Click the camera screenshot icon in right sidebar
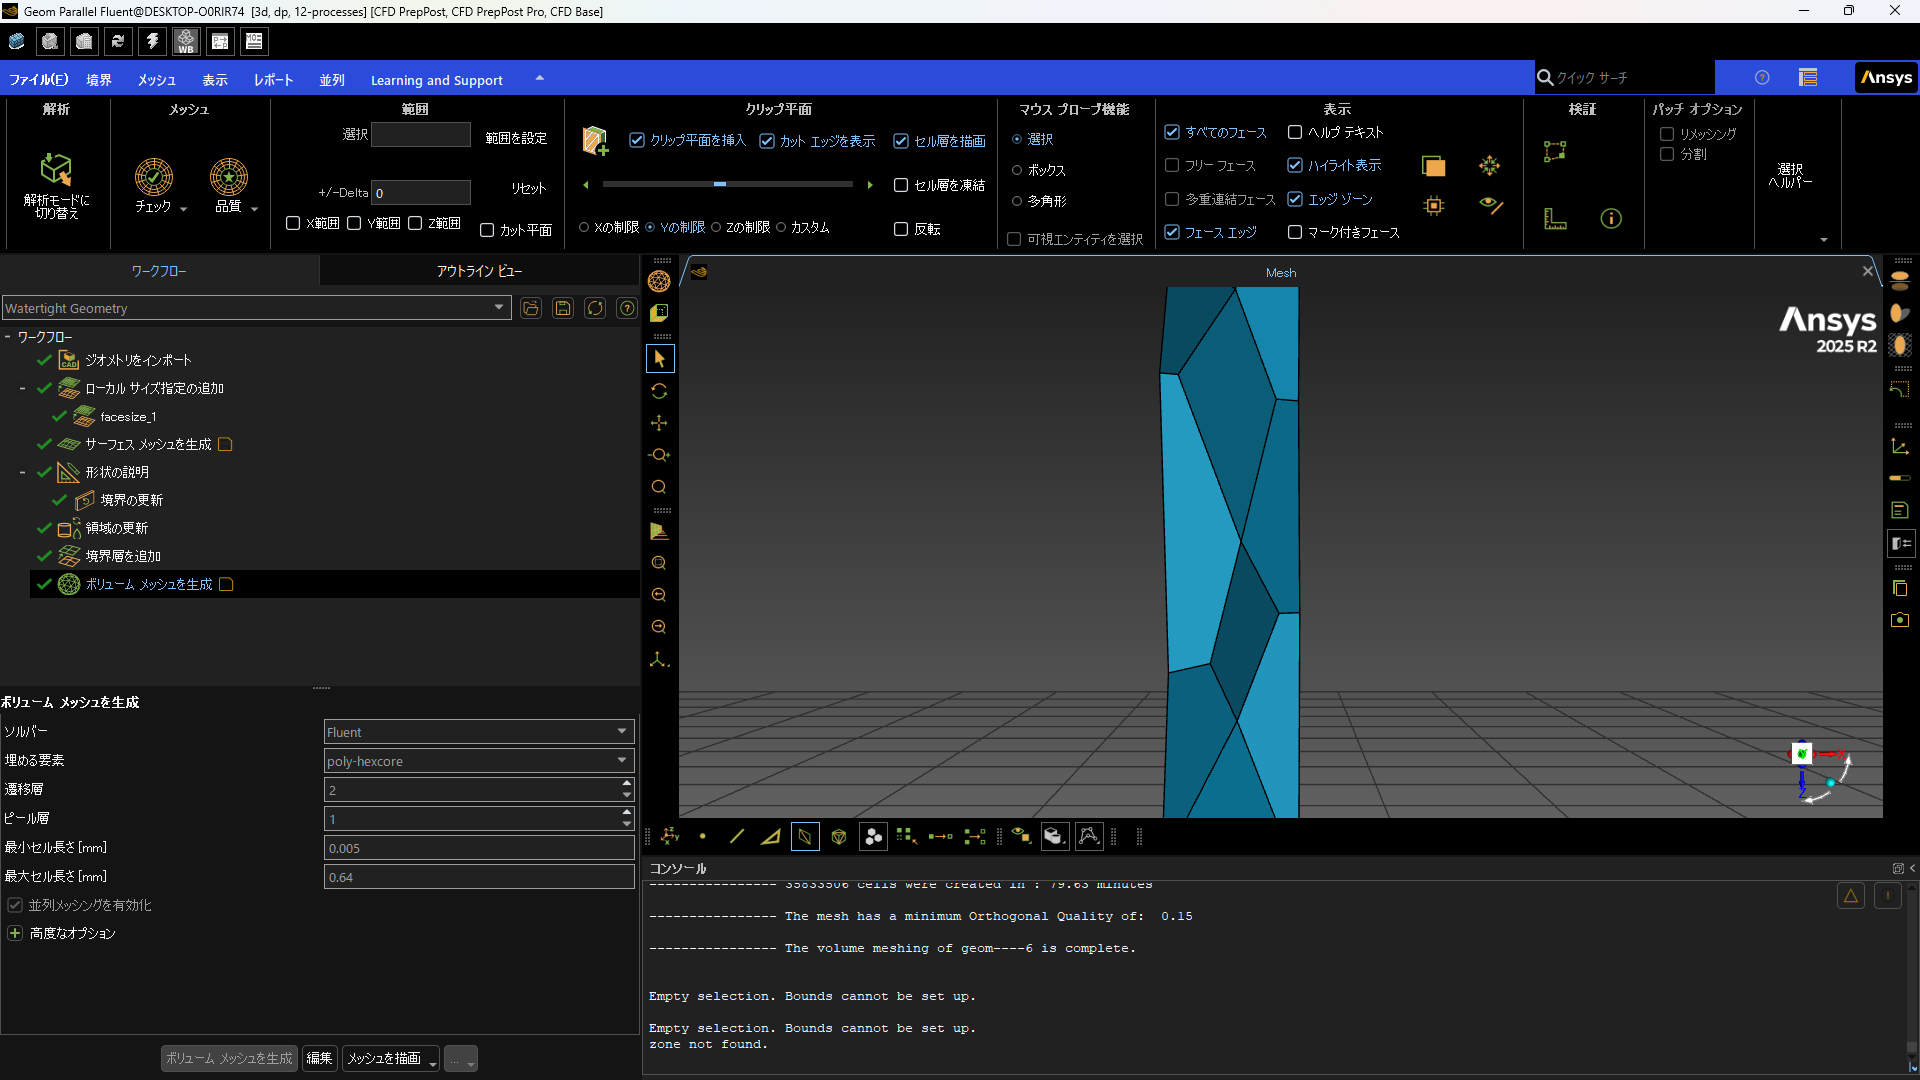Viewport: 1920px width, 1080px height. pyautogui.click(x=1900, y=620)
